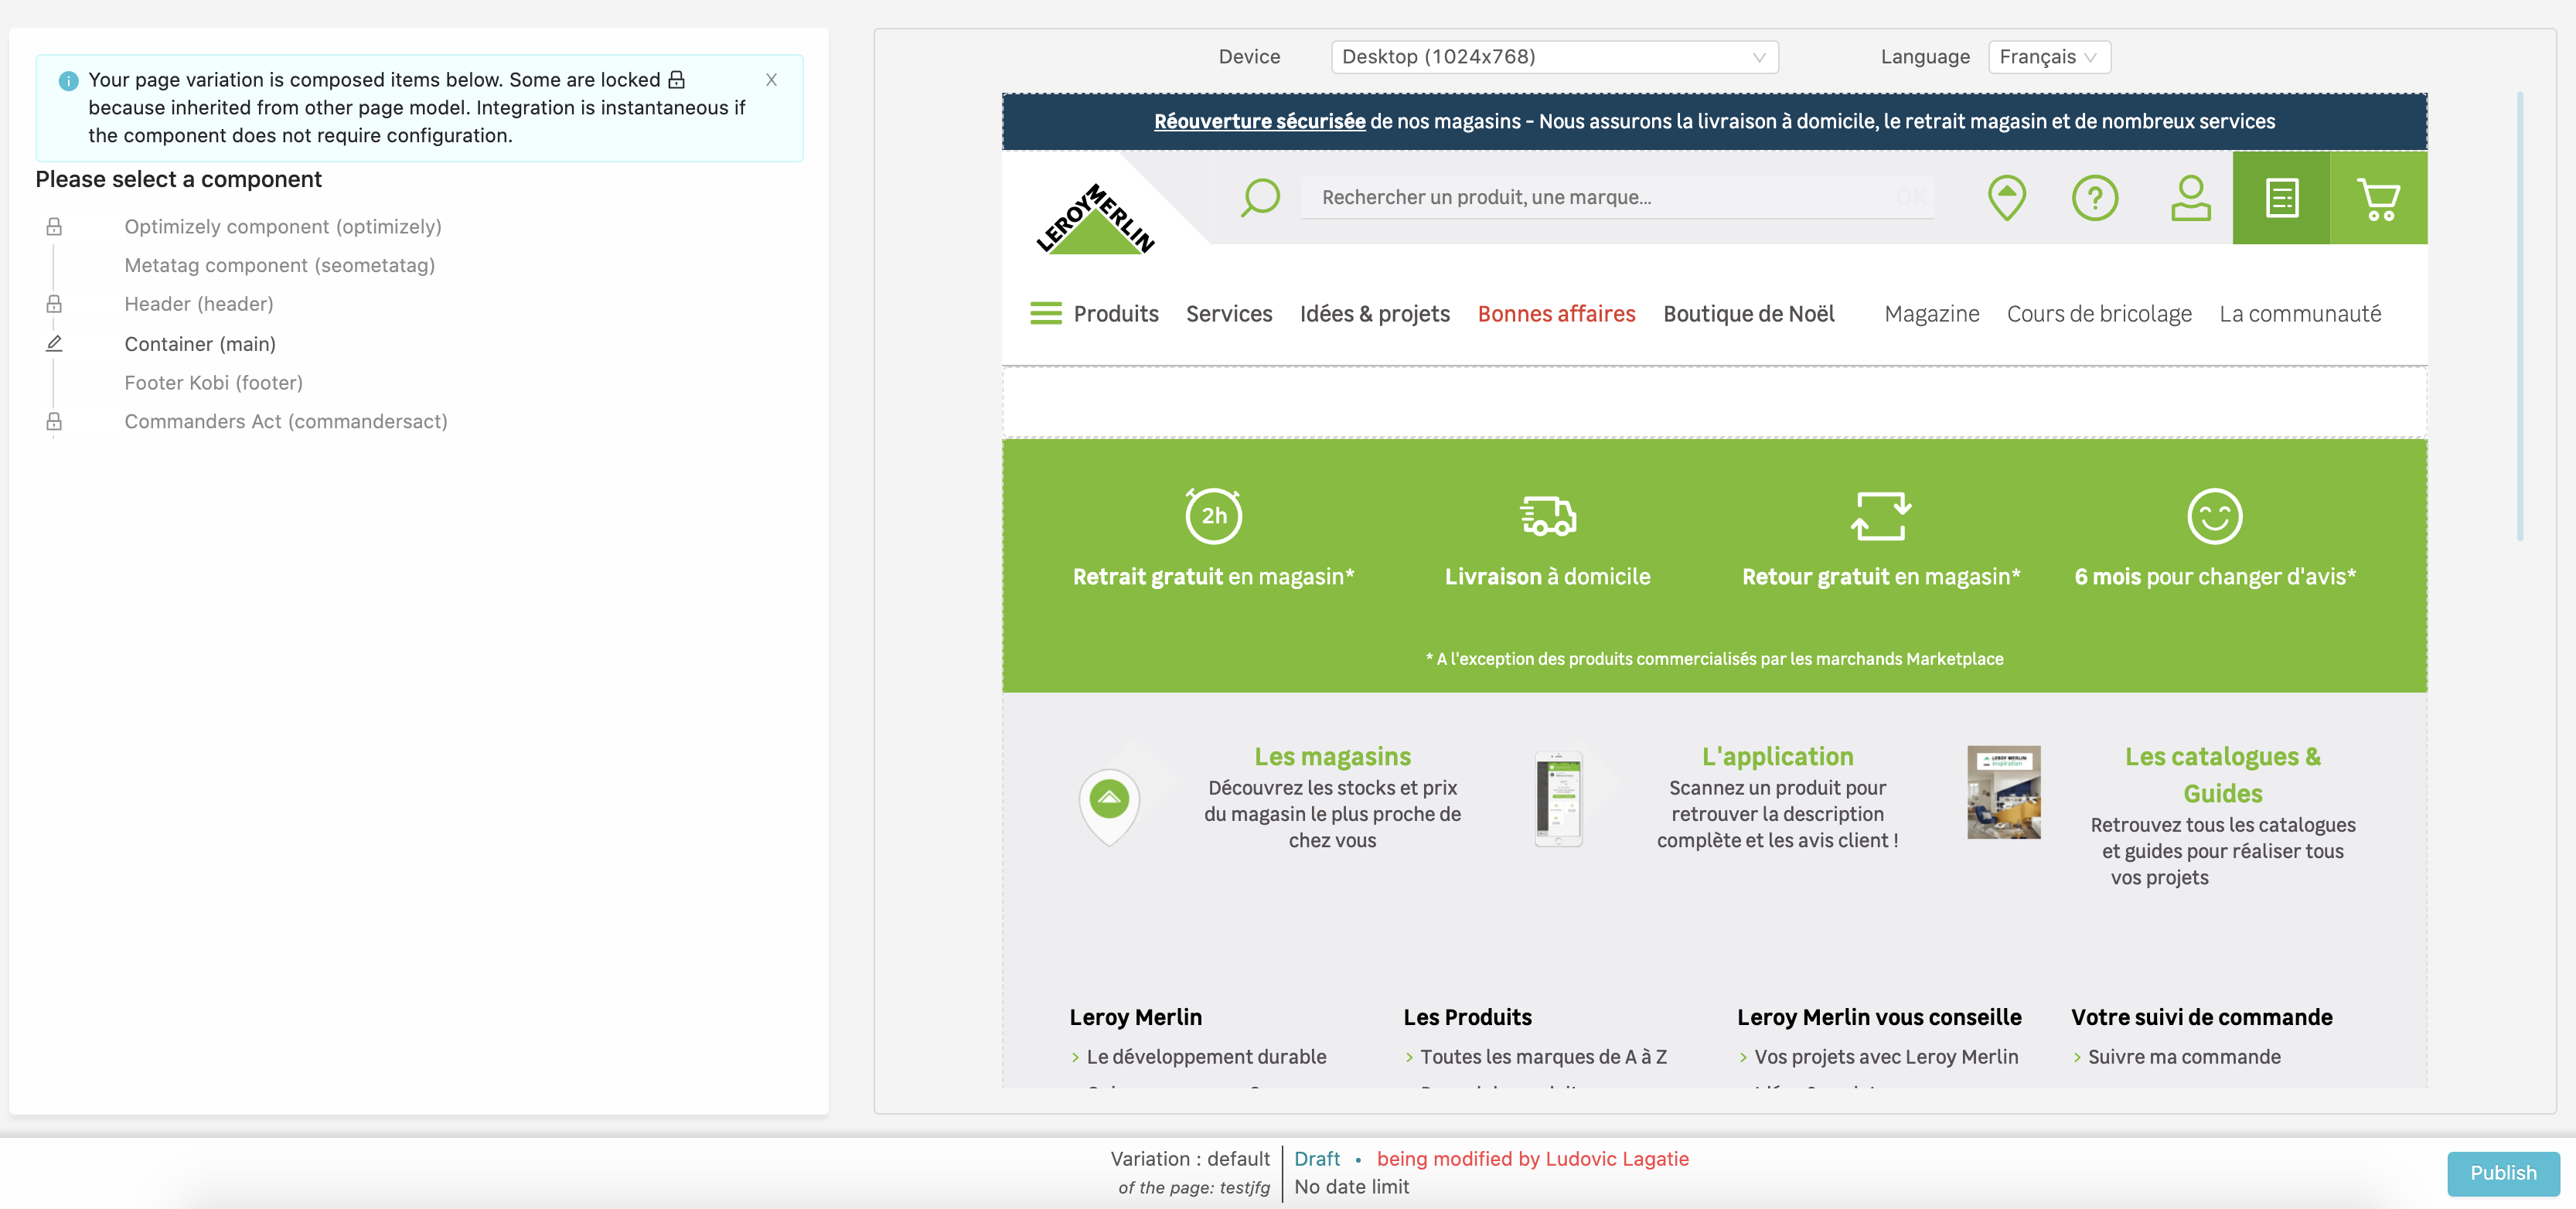Click Retour gratuit en magasin text
Image resolution: width=2576 pixels, height=1209 pixels.
point(1881,577)
